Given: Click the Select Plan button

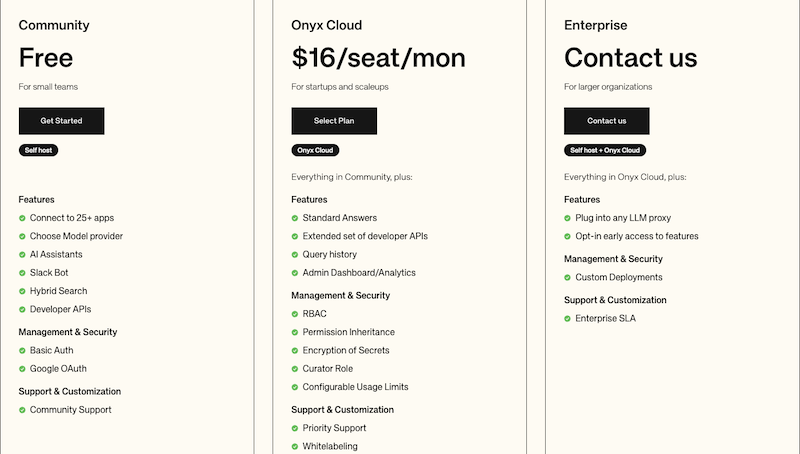Looking at the screenshot, I should (334, 121).
